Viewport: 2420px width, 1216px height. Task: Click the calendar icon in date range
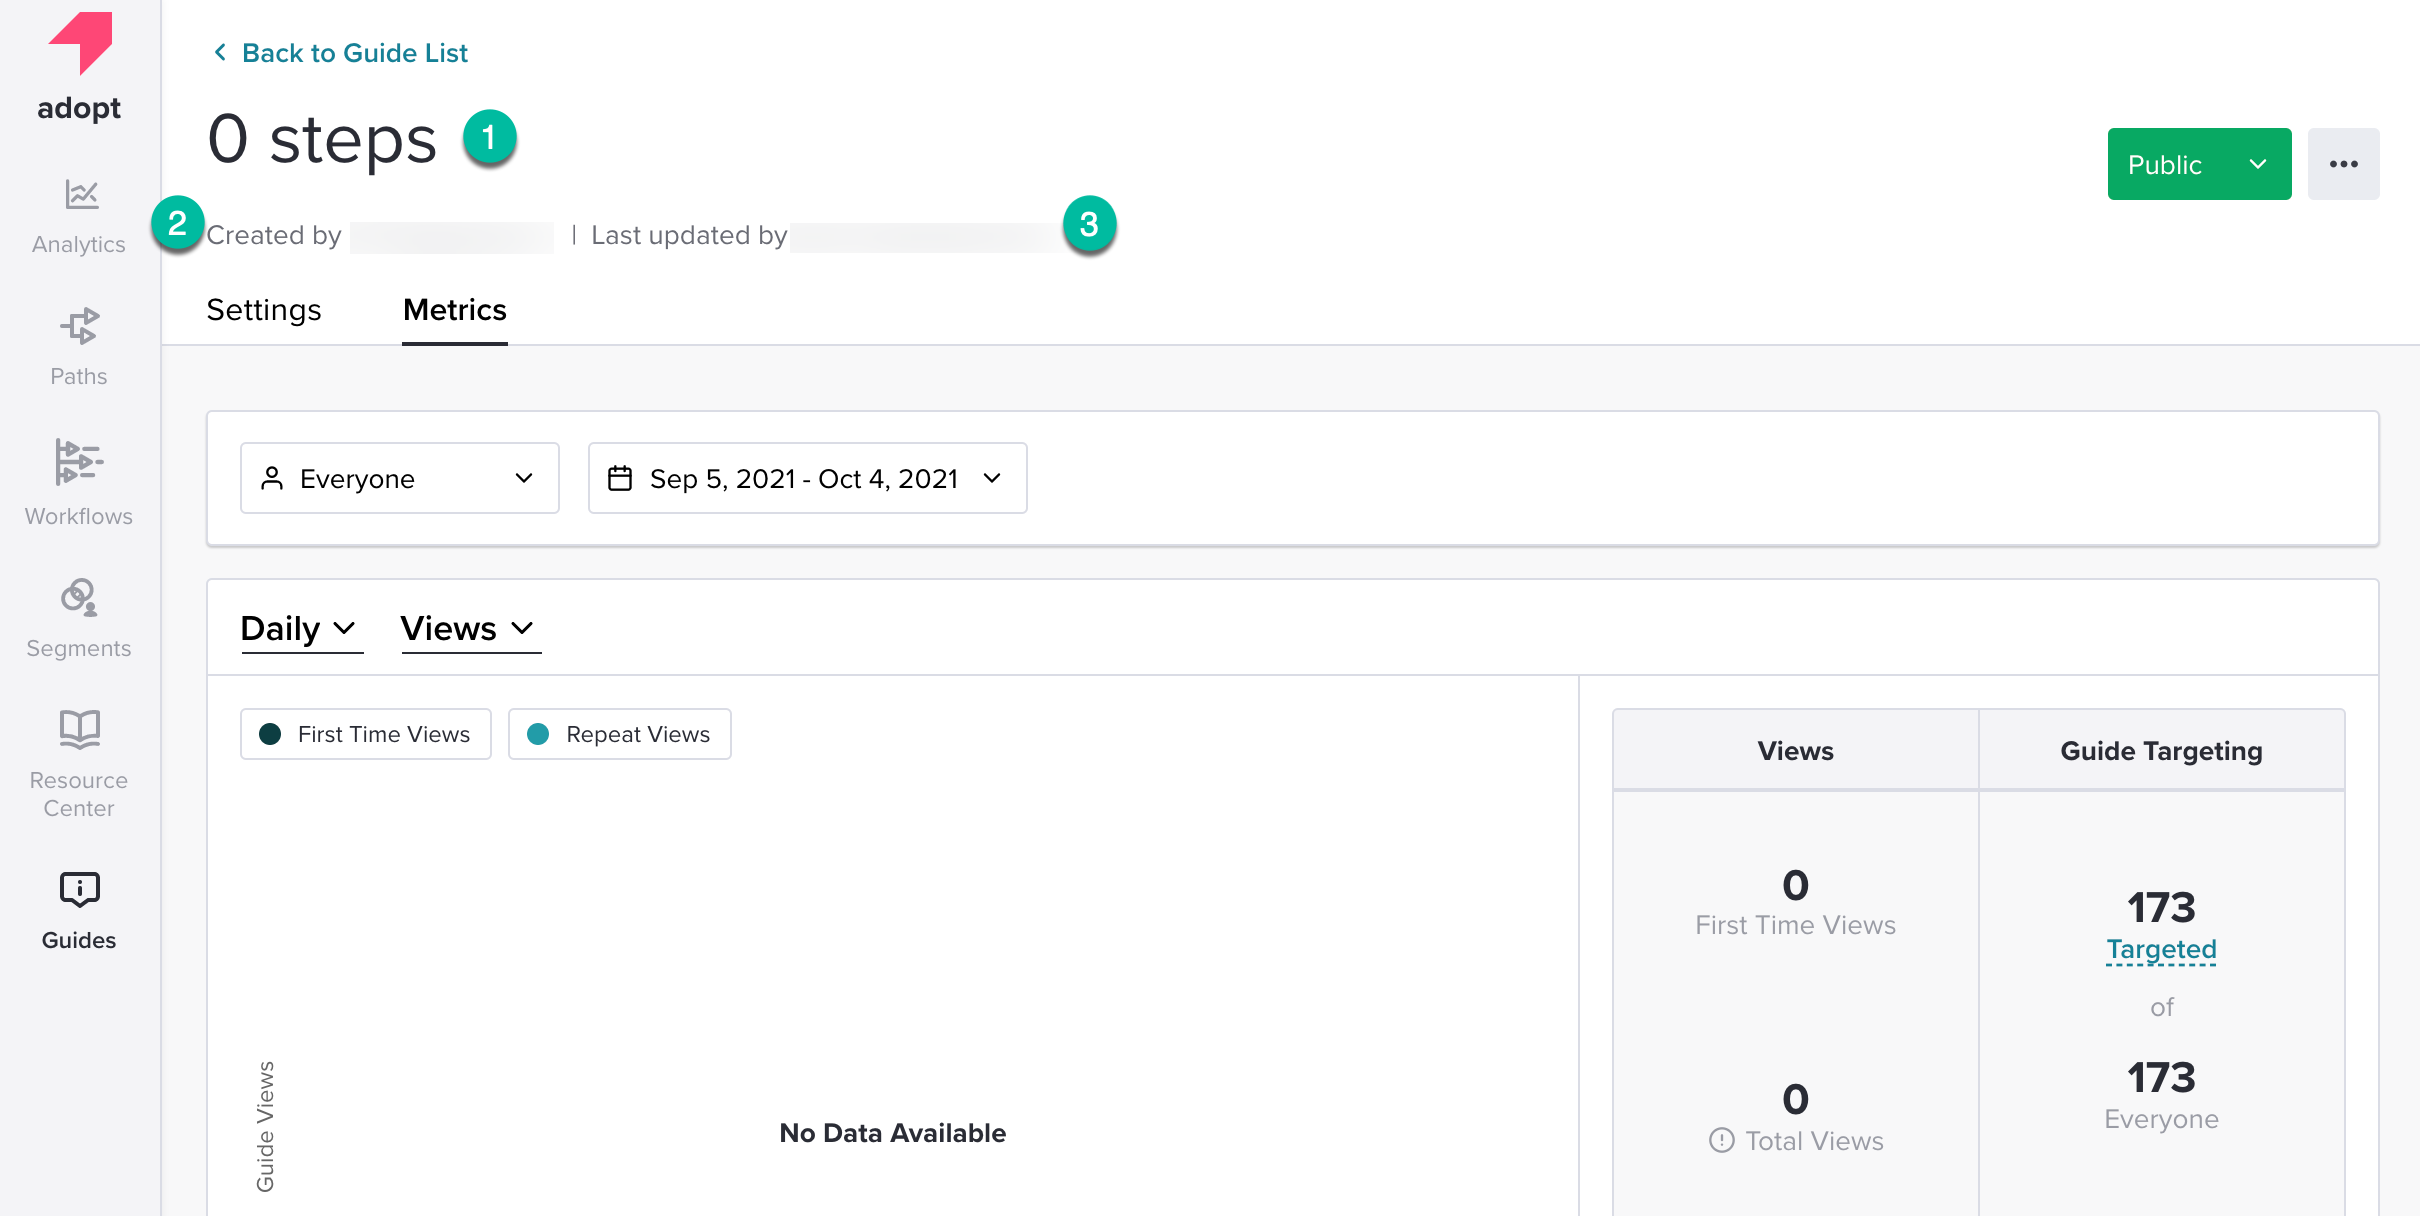coord(620,478)
